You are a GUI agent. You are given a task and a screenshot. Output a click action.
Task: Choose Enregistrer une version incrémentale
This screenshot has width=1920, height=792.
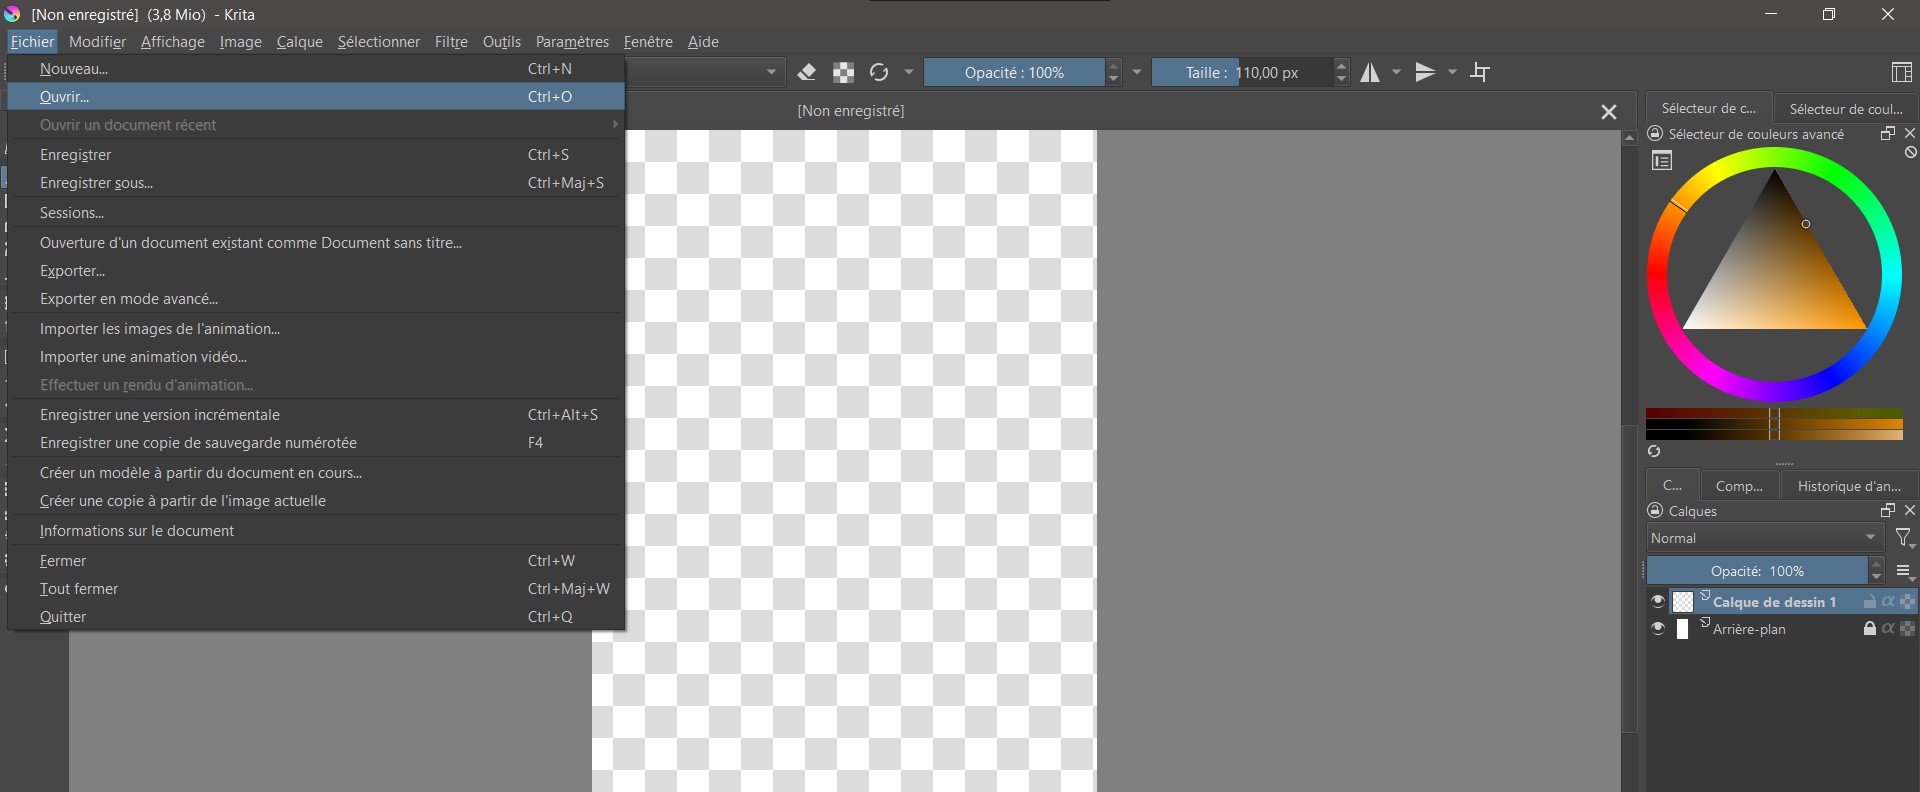316,415
